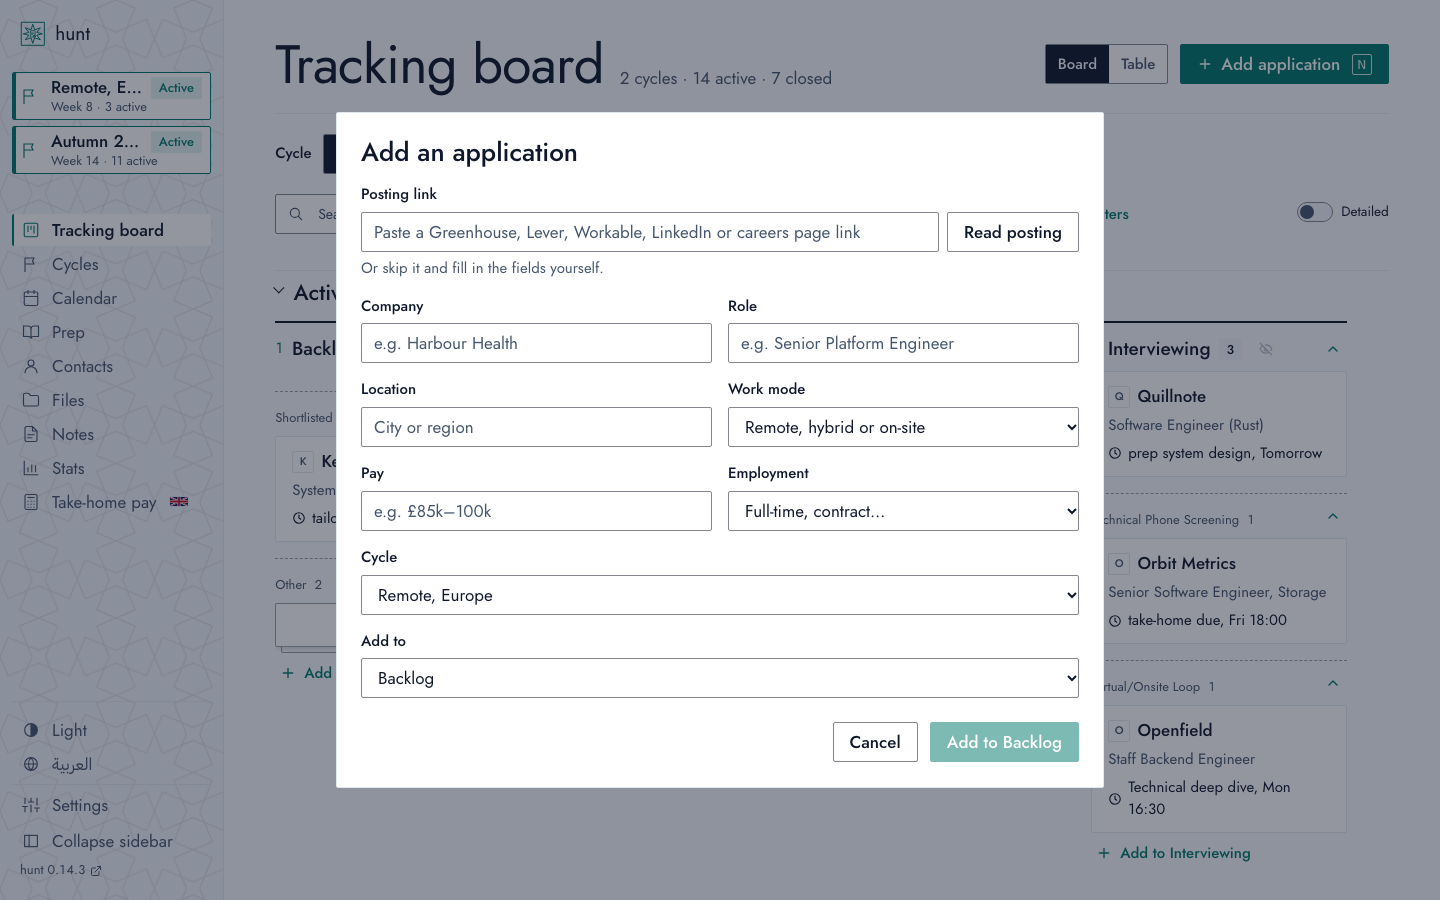This screenshot has width=1440, height=900.
Task: Click the Contacts person icon
Action: click(x=31, y=366)
